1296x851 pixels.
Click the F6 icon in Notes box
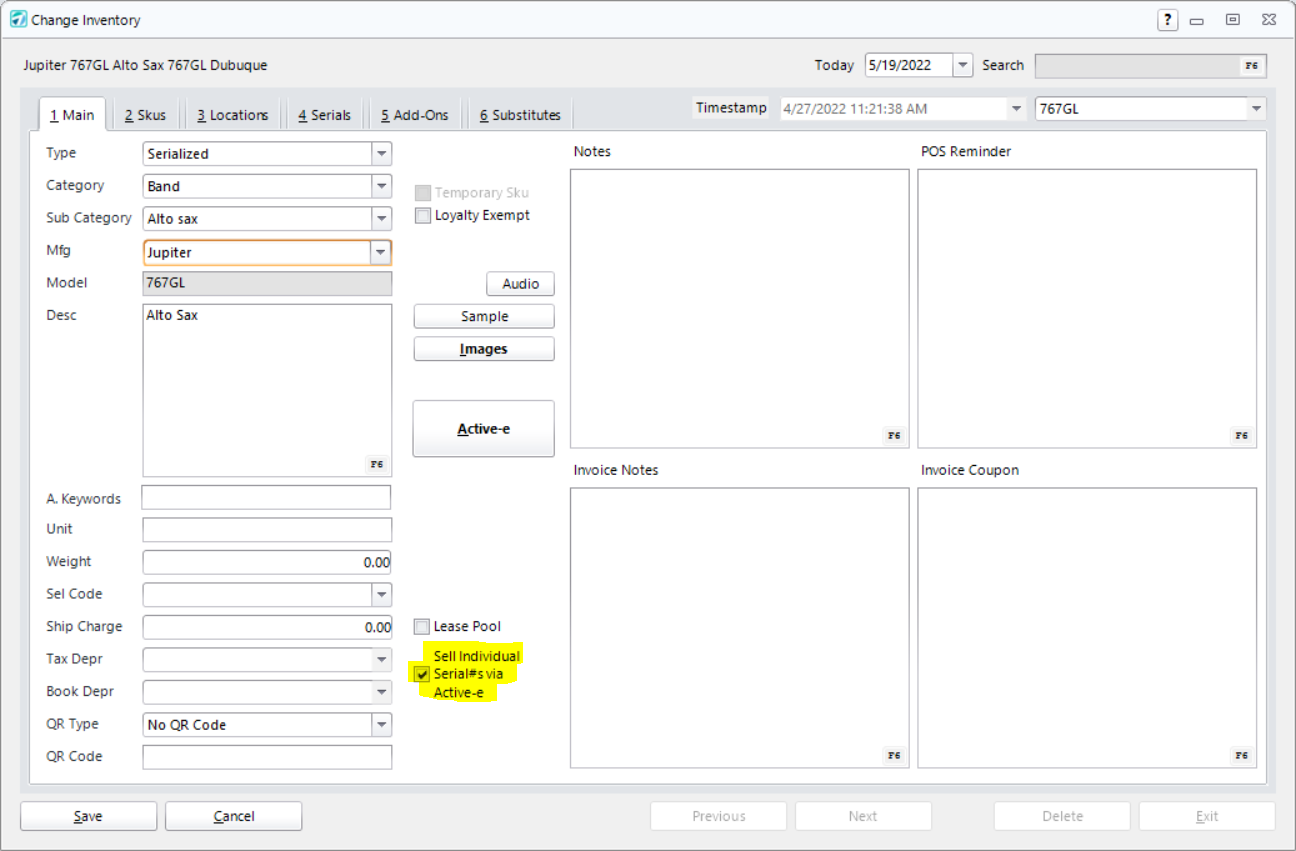tap(893, 435)
